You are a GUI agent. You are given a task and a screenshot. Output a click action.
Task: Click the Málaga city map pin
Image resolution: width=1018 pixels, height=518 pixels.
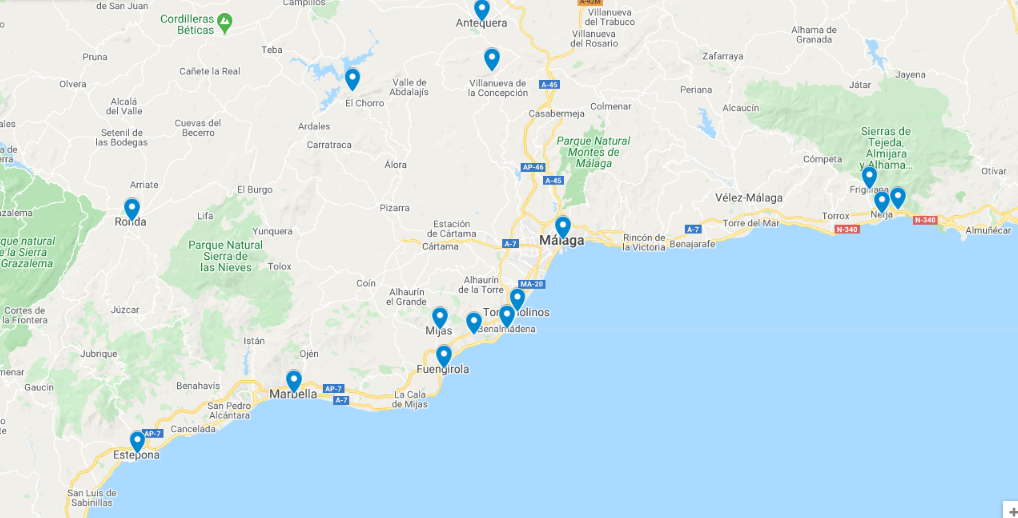[563, 227]
